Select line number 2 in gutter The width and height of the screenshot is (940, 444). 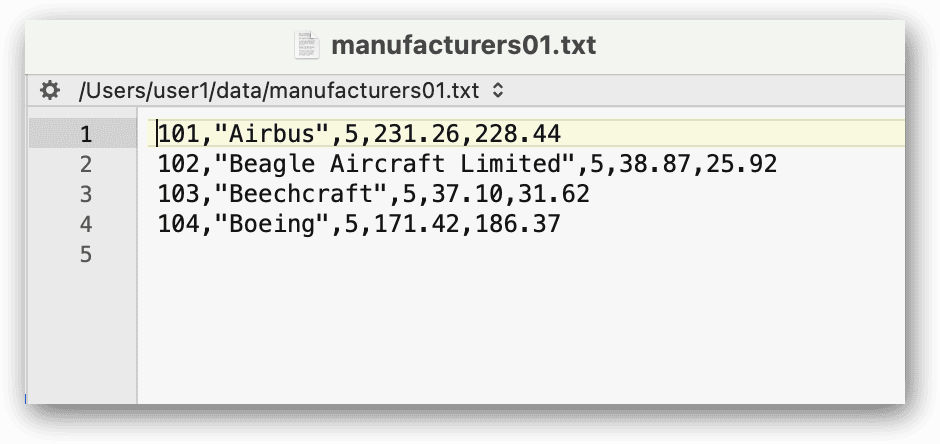pyautogui.click(x=86, y=164)
